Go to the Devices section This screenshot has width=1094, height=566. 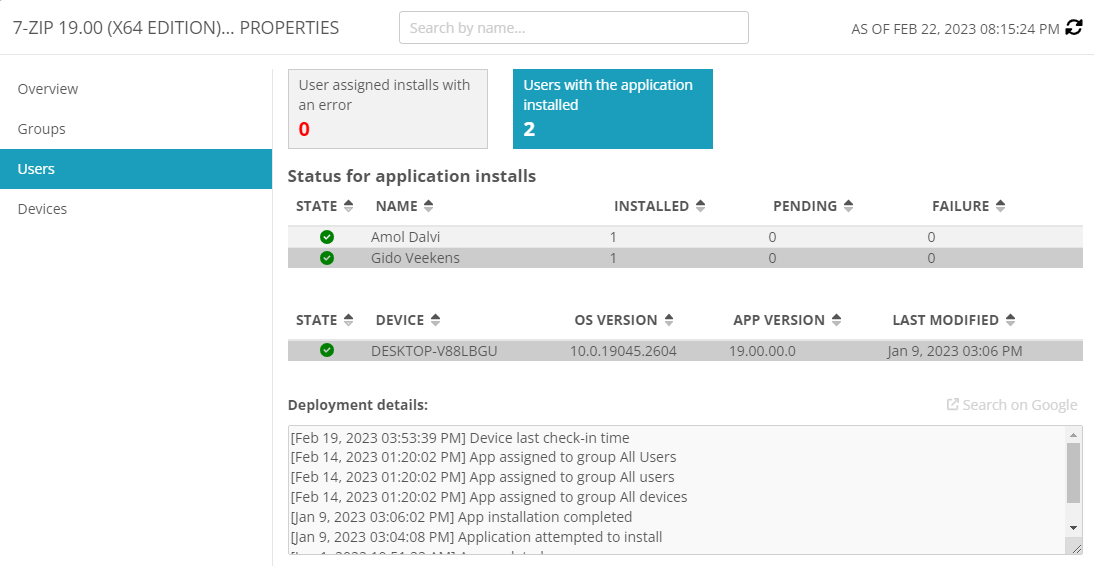43,209
